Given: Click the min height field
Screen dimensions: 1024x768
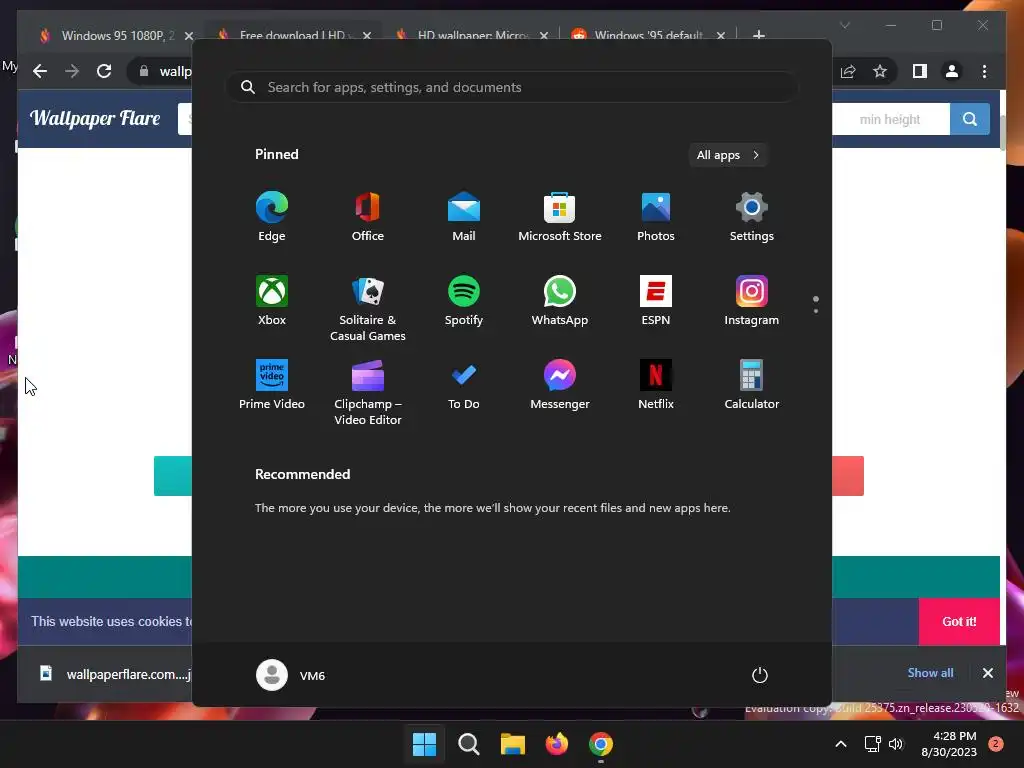Looking at the screenshot, I should click(891, 119).
